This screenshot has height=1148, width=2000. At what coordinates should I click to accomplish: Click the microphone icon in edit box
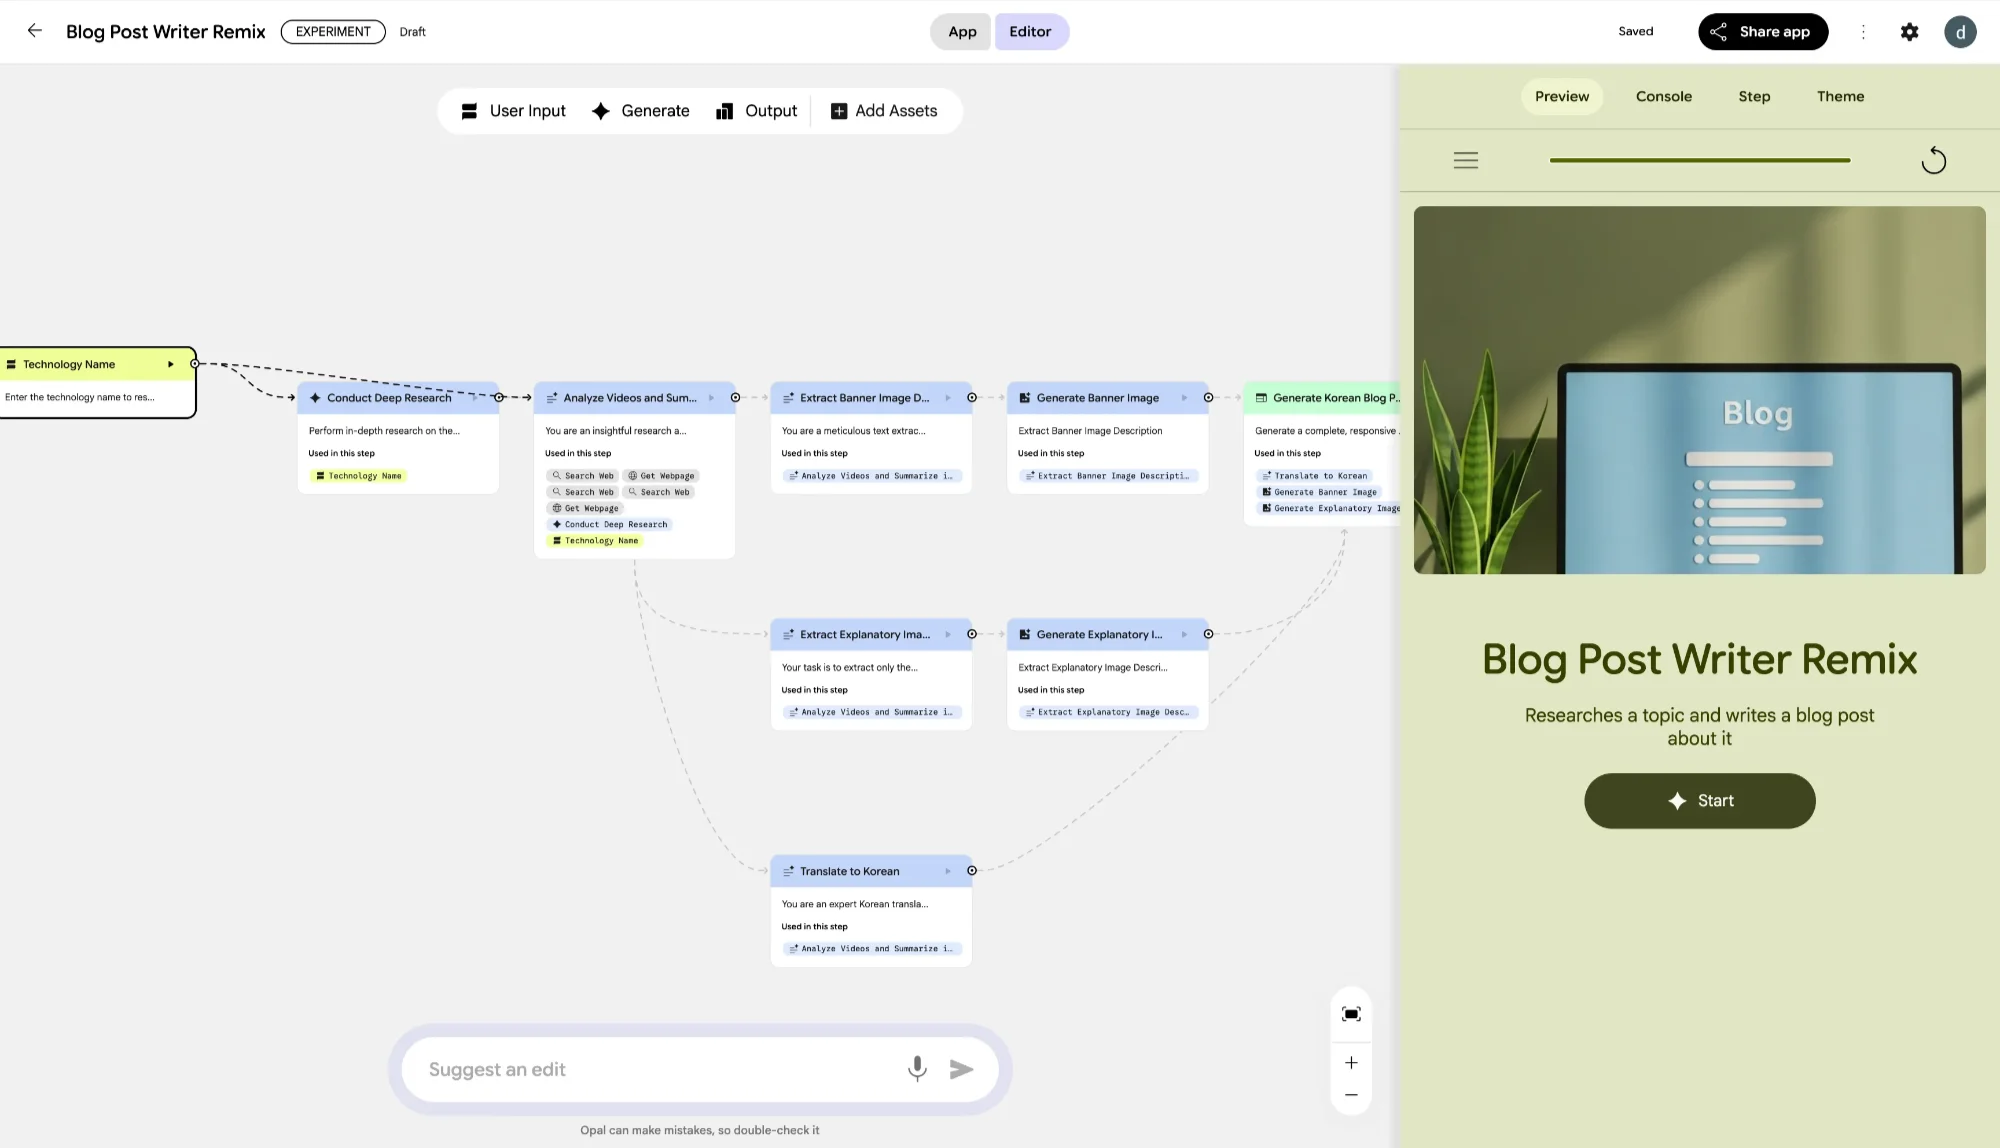click(x=916, y=1069)
